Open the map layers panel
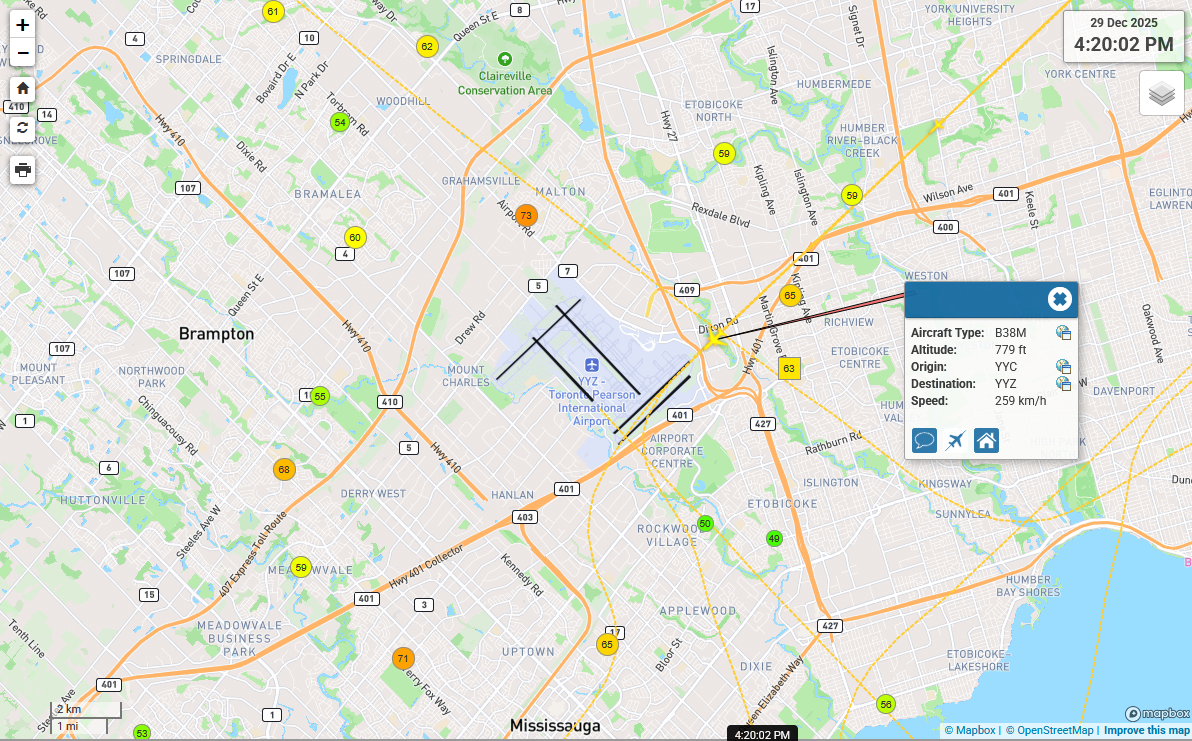This screenshot has width=1192, height=741. [1161, 94]
